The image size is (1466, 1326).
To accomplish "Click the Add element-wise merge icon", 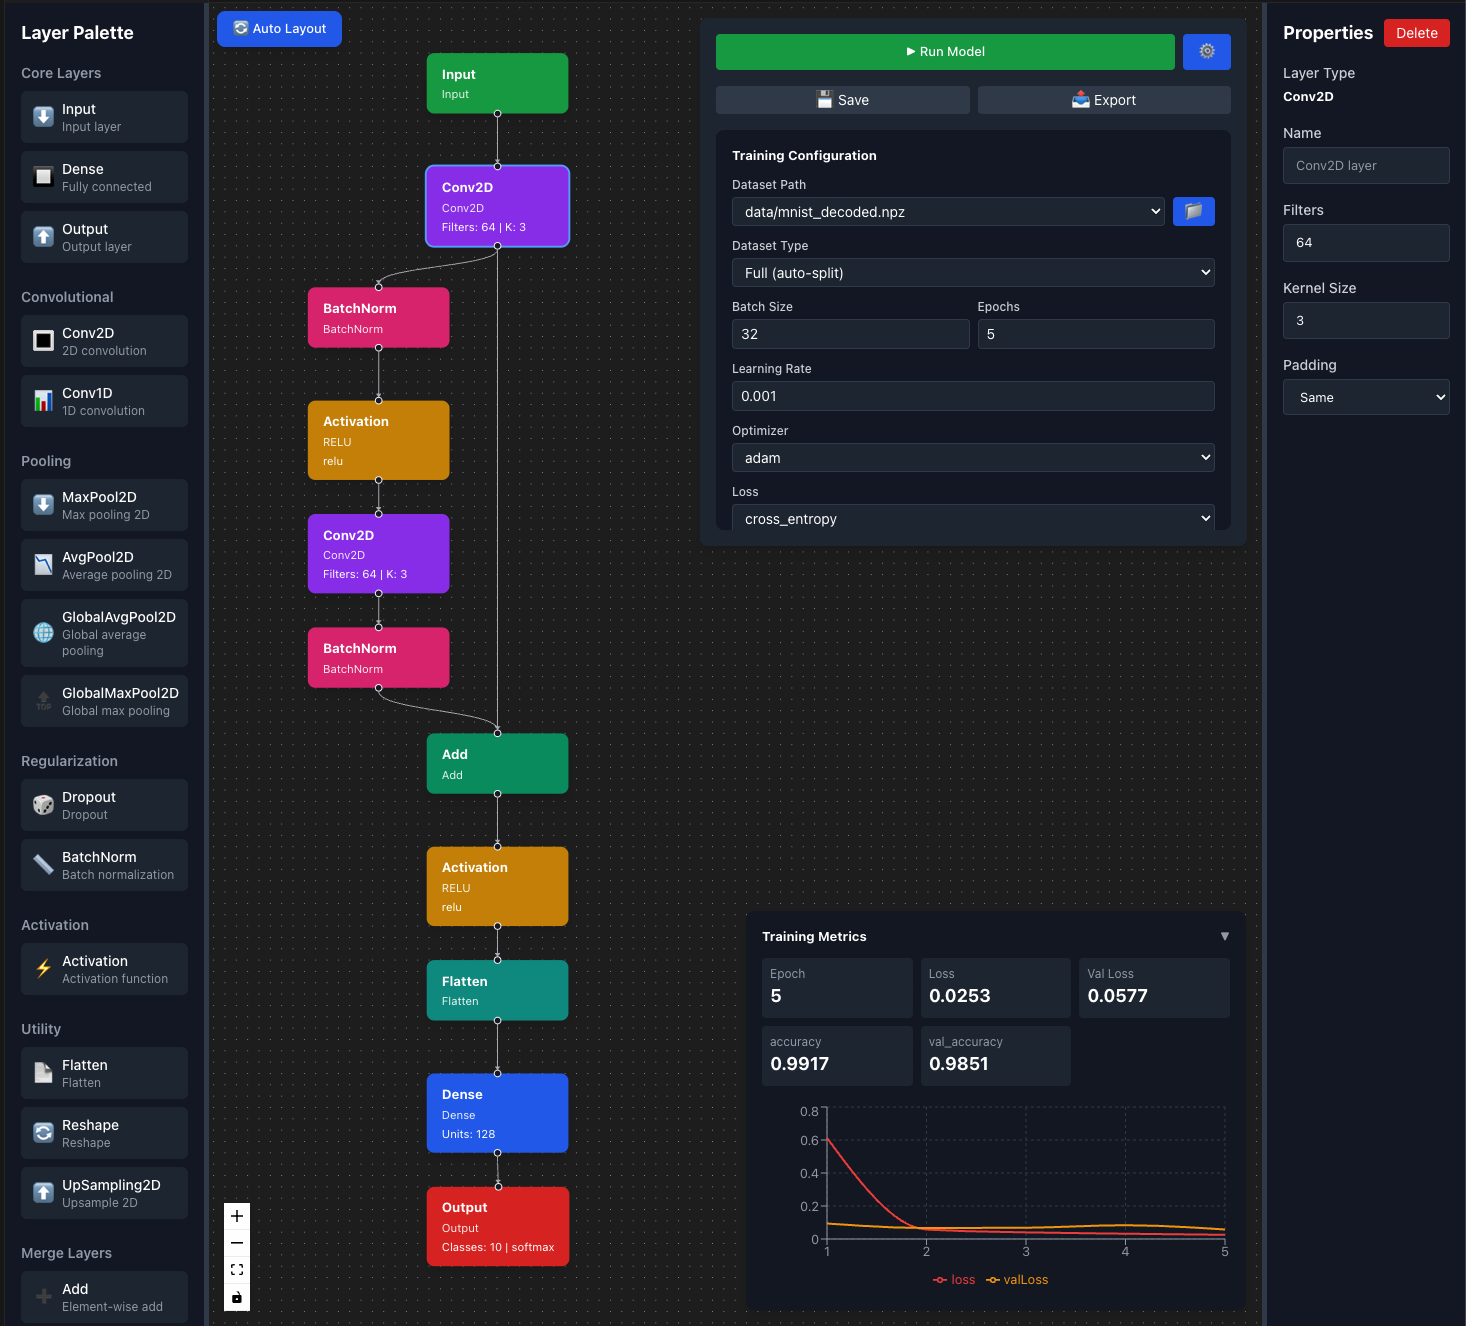I will (x=42, y=1296).
